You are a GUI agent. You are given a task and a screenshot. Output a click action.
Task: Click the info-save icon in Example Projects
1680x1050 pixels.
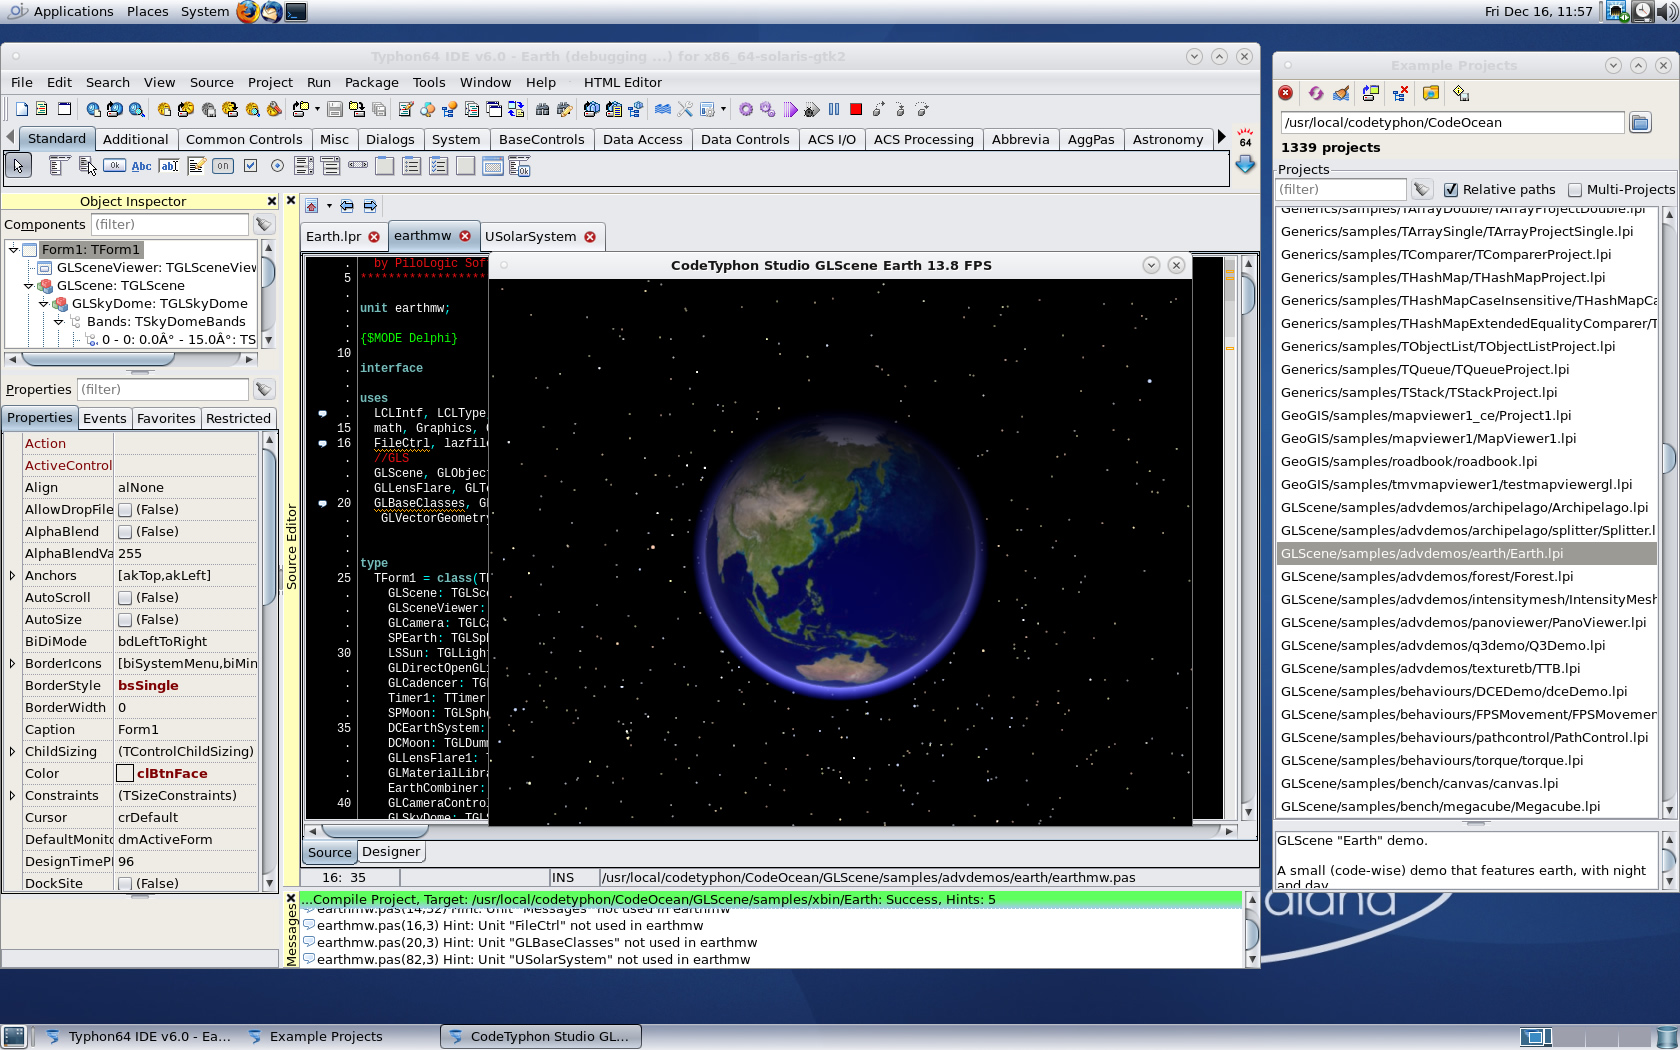(1461, 93)
